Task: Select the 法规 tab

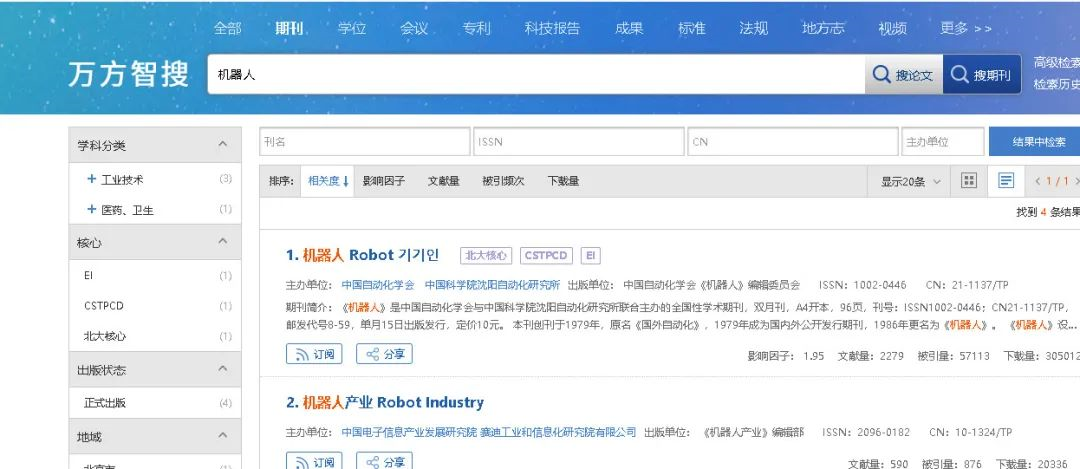Action: [x=754, y=28]
